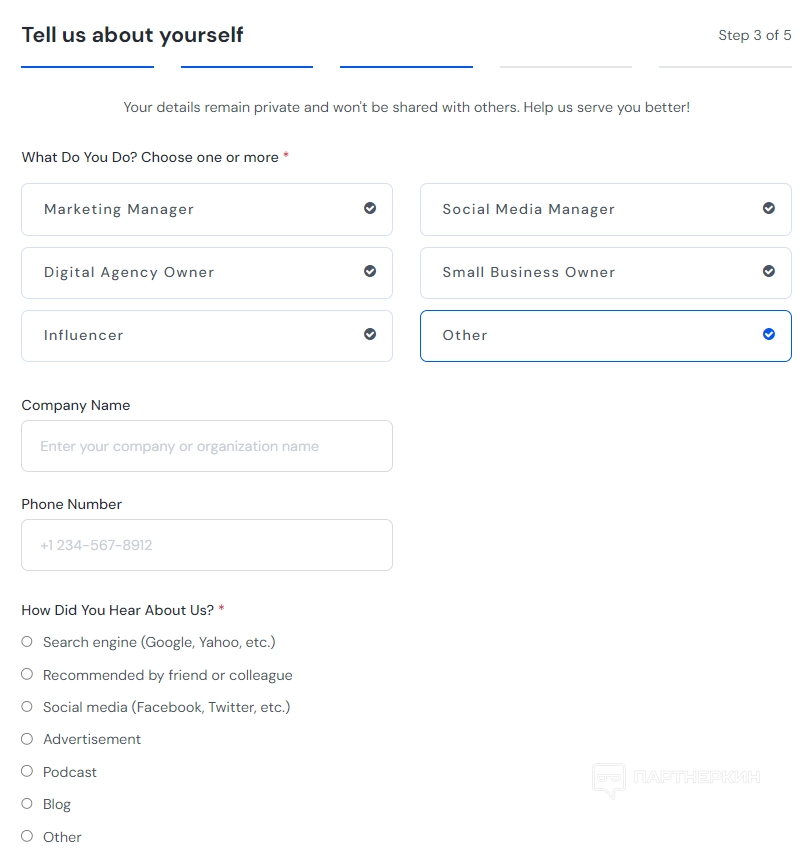
Task: Choose Recommended by friend or colleague
Action: pyautogui.click(x=27, y=675)
